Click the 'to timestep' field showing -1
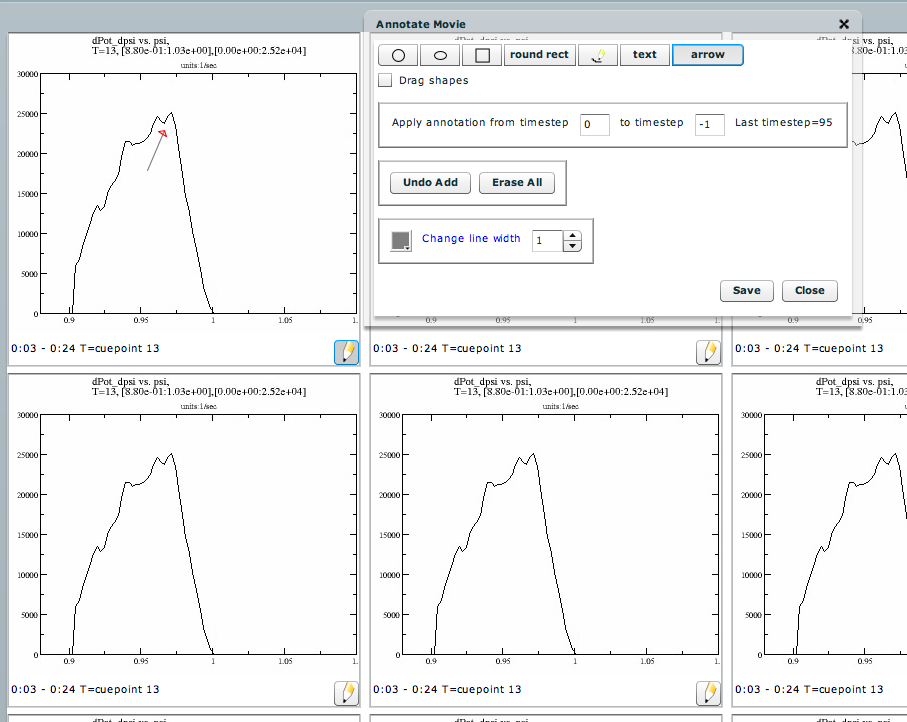 [x=710, y=124]
